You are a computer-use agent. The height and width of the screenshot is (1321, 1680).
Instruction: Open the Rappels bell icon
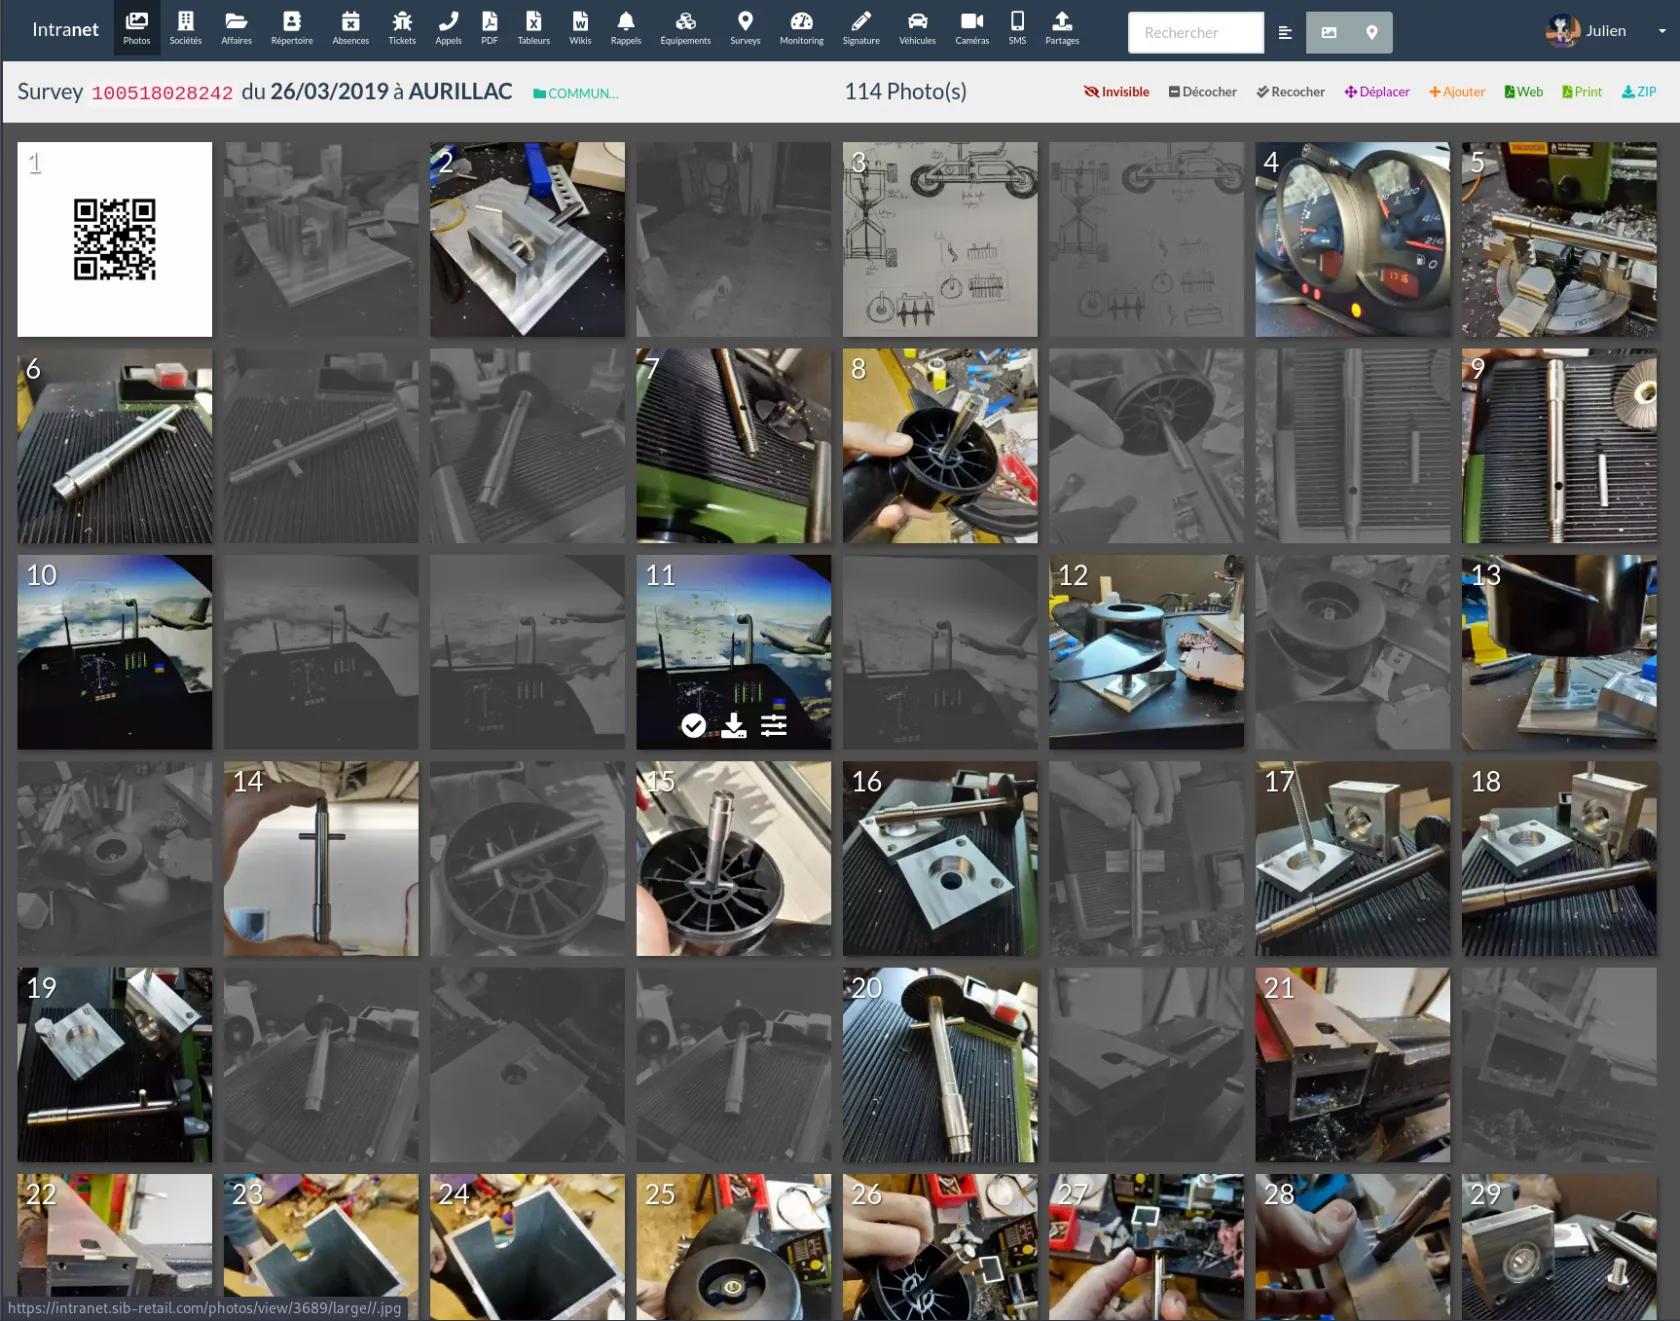(x=625, y=29)
